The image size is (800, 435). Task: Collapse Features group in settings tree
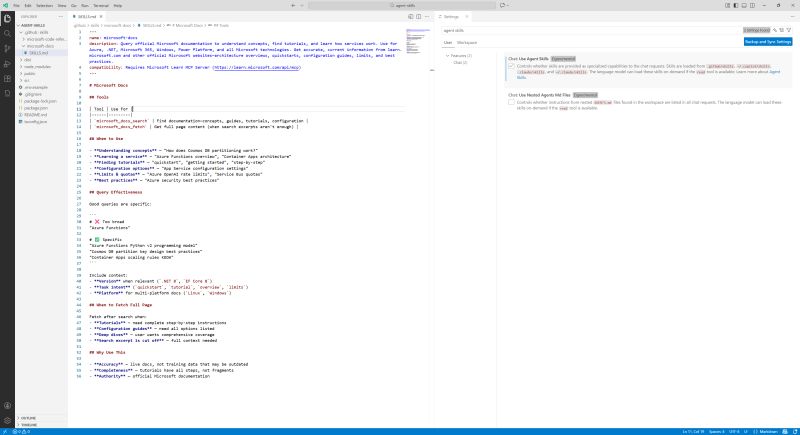coord(446,55)
